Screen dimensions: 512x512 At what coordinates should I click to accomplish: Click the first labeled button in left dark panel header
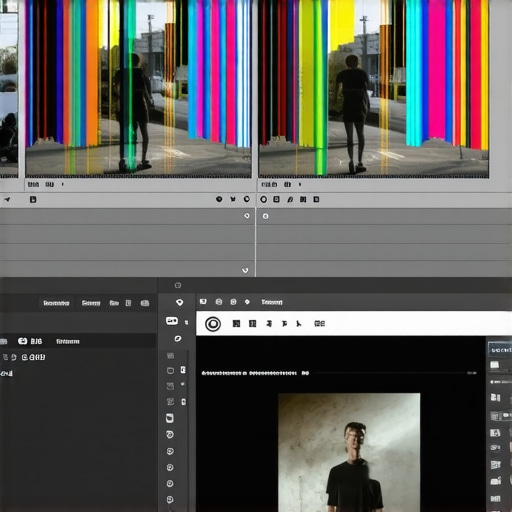(x=56, y=303)
